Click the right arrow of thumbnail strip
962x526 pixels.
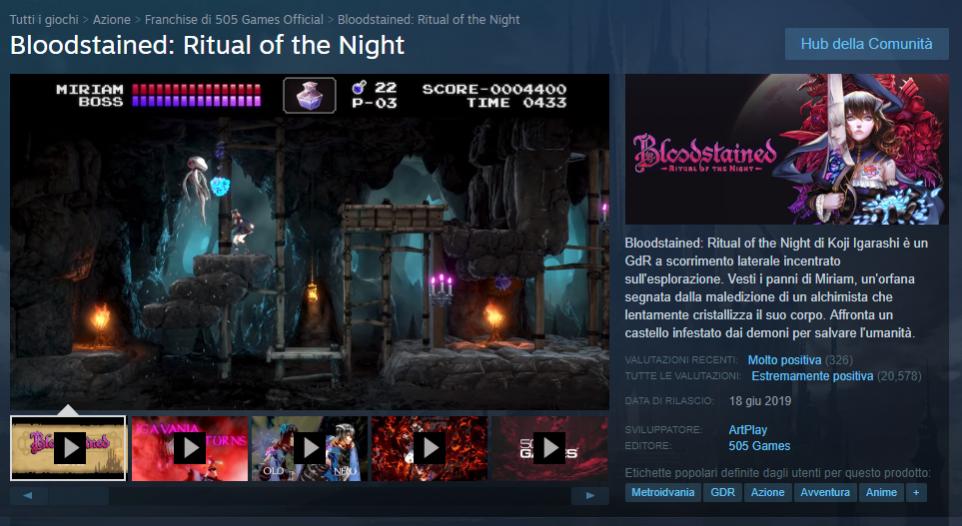coord(590,495)
